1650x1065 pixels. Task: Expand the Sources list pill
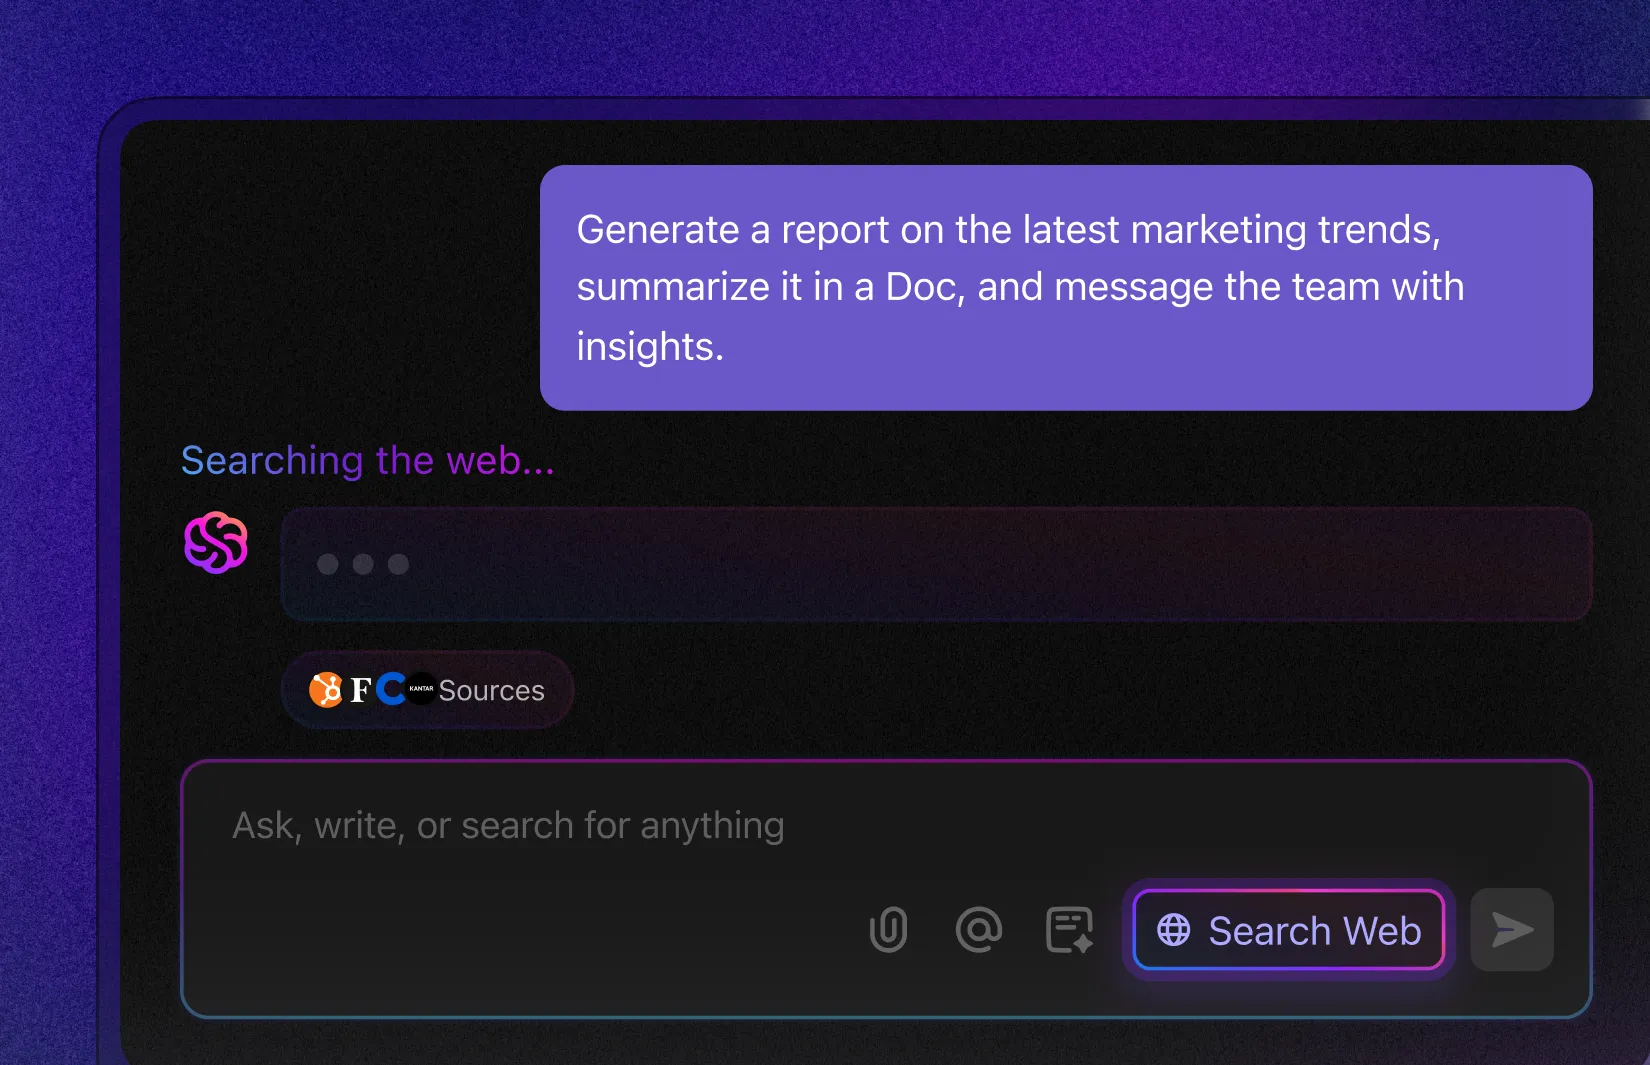click(x=428, y=690)
